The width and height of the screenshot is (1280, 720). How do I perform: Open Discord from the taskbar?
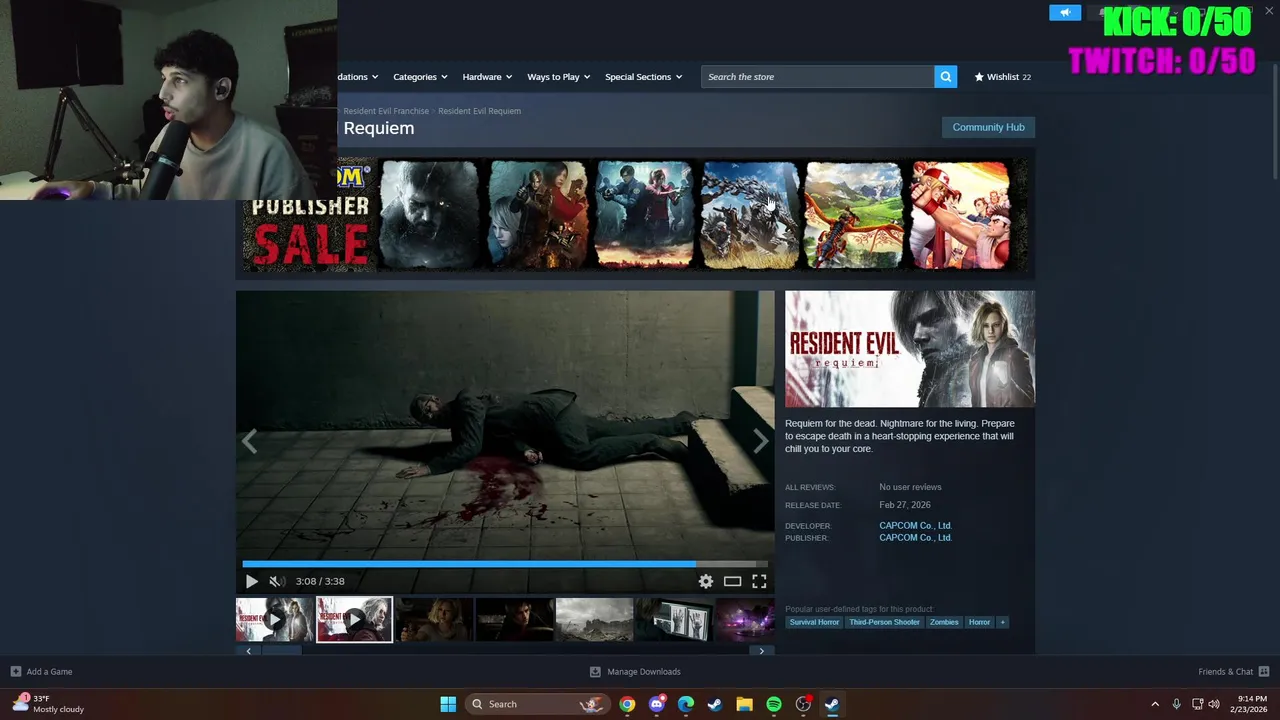[x=656, y=704]
